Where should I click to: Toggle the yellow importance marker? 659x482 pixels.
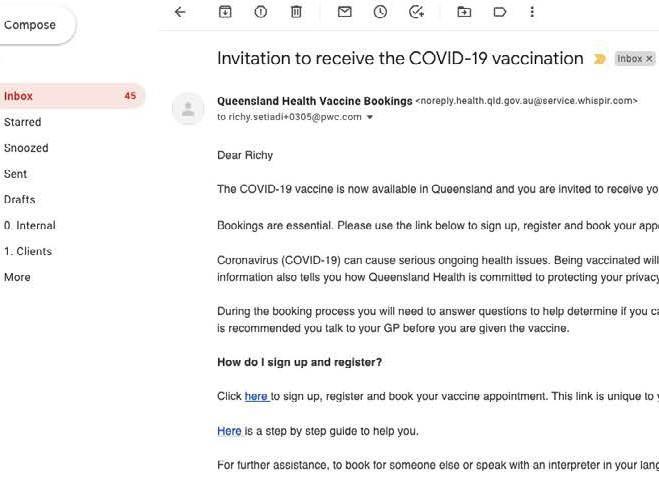click(x=600, y=59)
